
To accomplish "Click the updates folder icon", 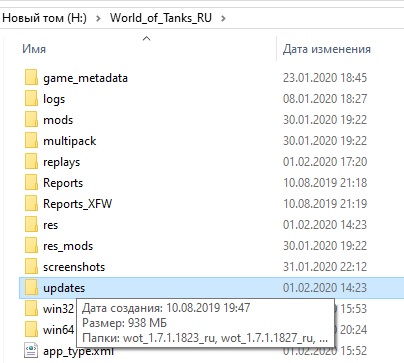I will [x=31, y=288].
